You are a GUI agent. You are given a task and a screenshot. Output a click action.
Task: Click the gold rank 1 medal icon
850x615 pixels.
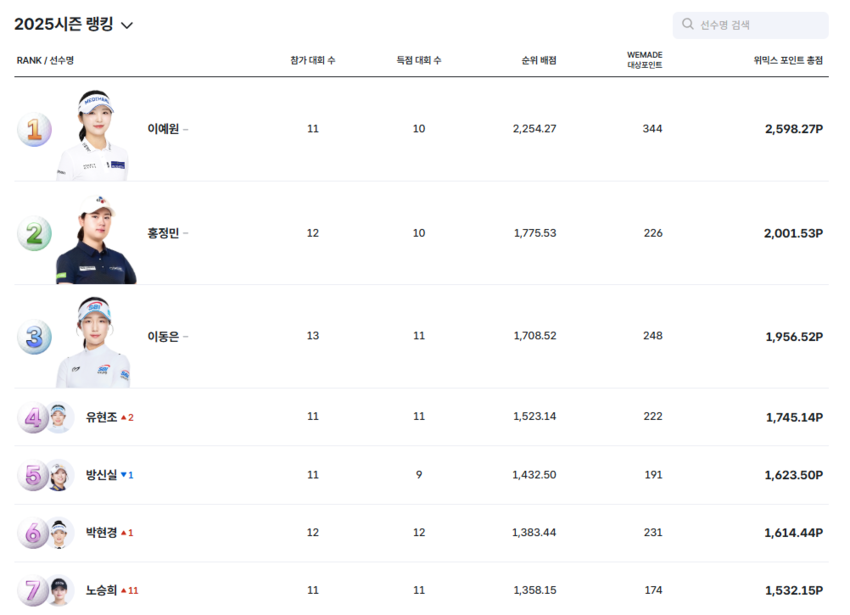(x=34, y=130)
